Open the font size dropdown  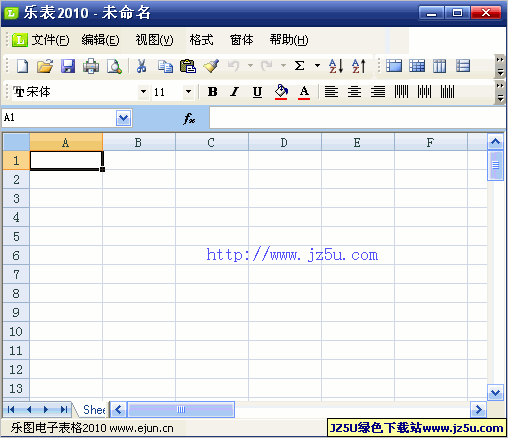[188, 91]
